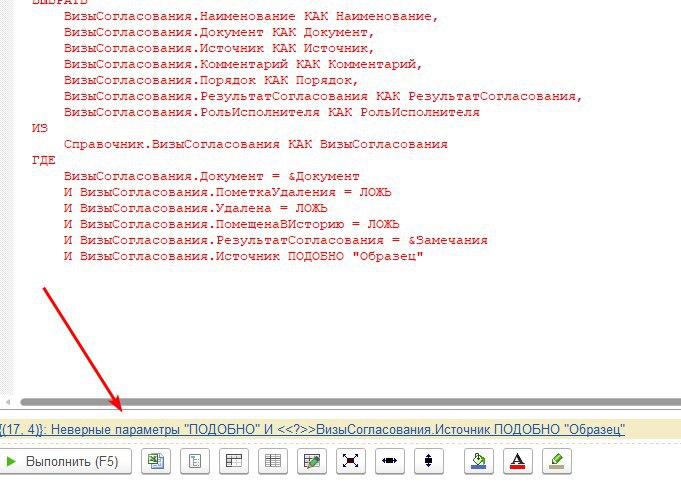Click the plain grid table icon

point(273,461)
